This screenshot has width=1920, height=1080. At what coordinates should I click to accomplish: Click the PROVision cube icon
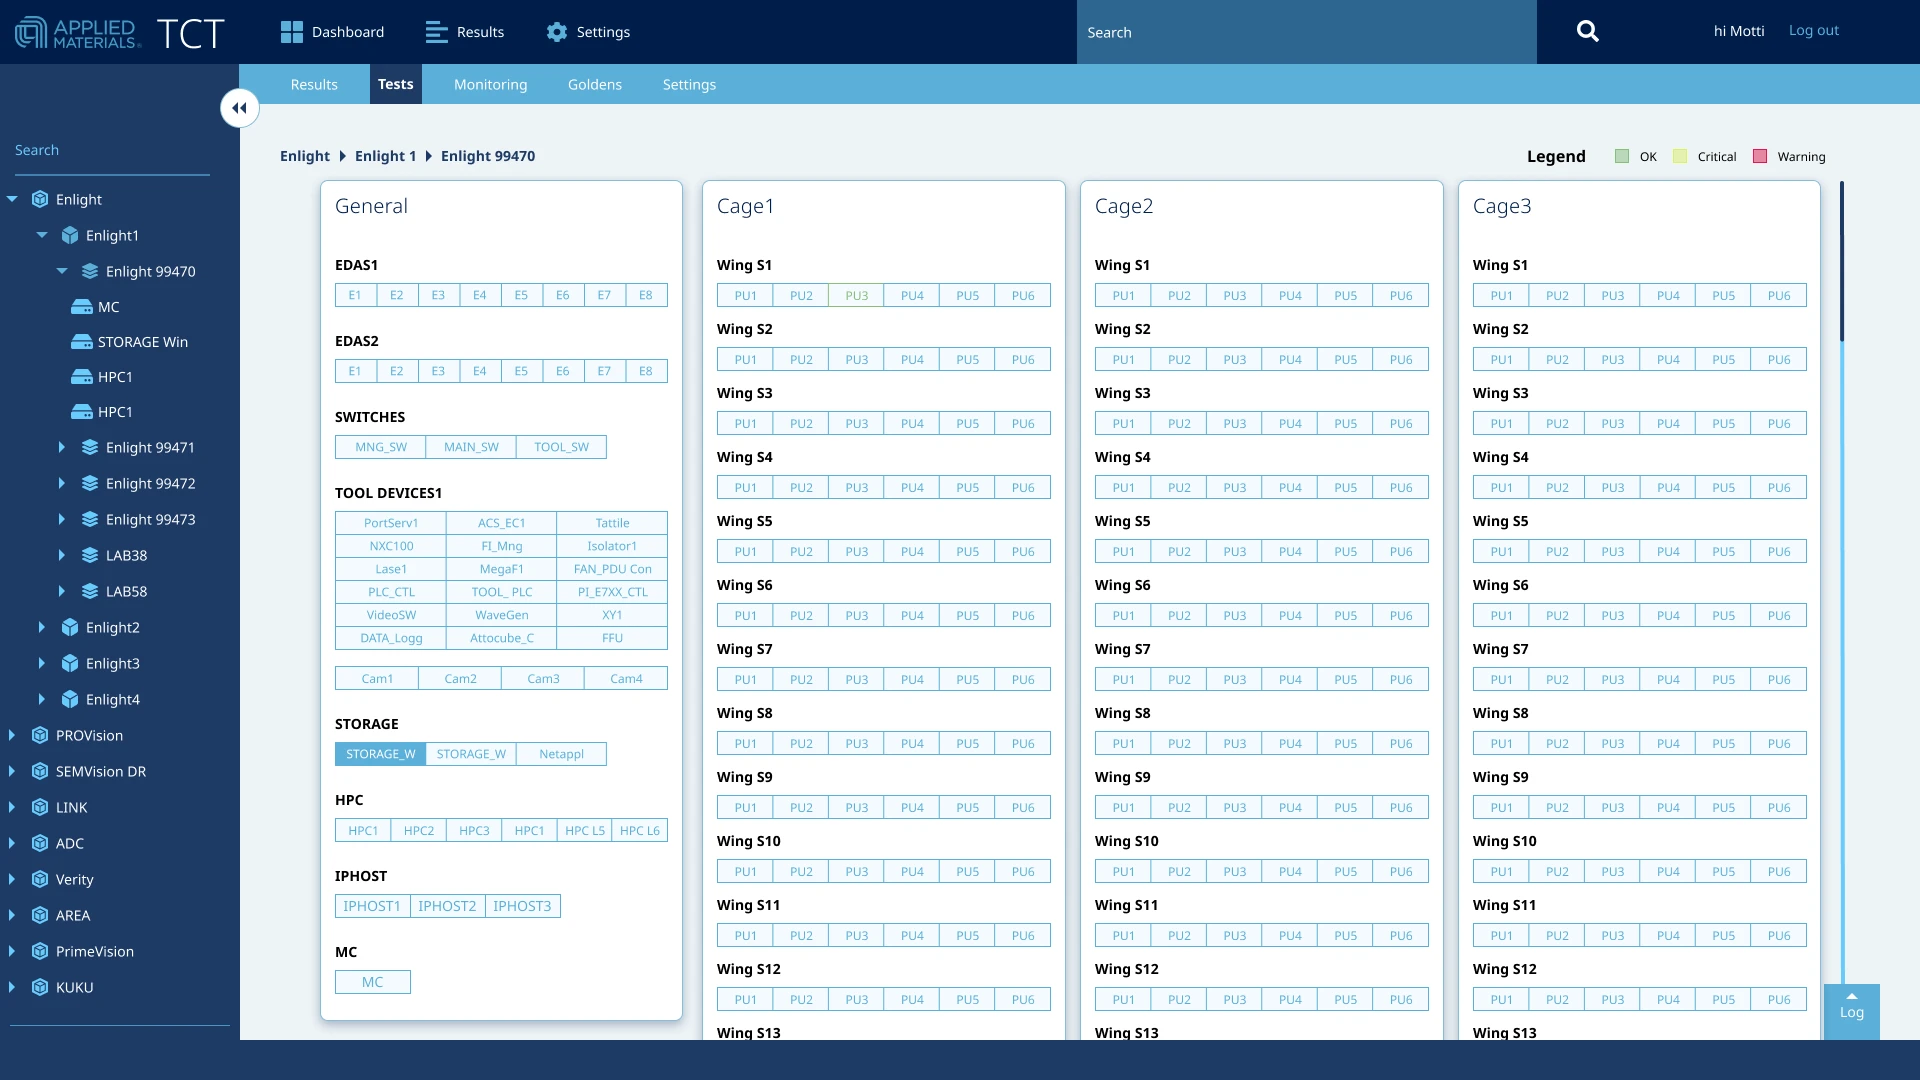[x=40, y=735]
